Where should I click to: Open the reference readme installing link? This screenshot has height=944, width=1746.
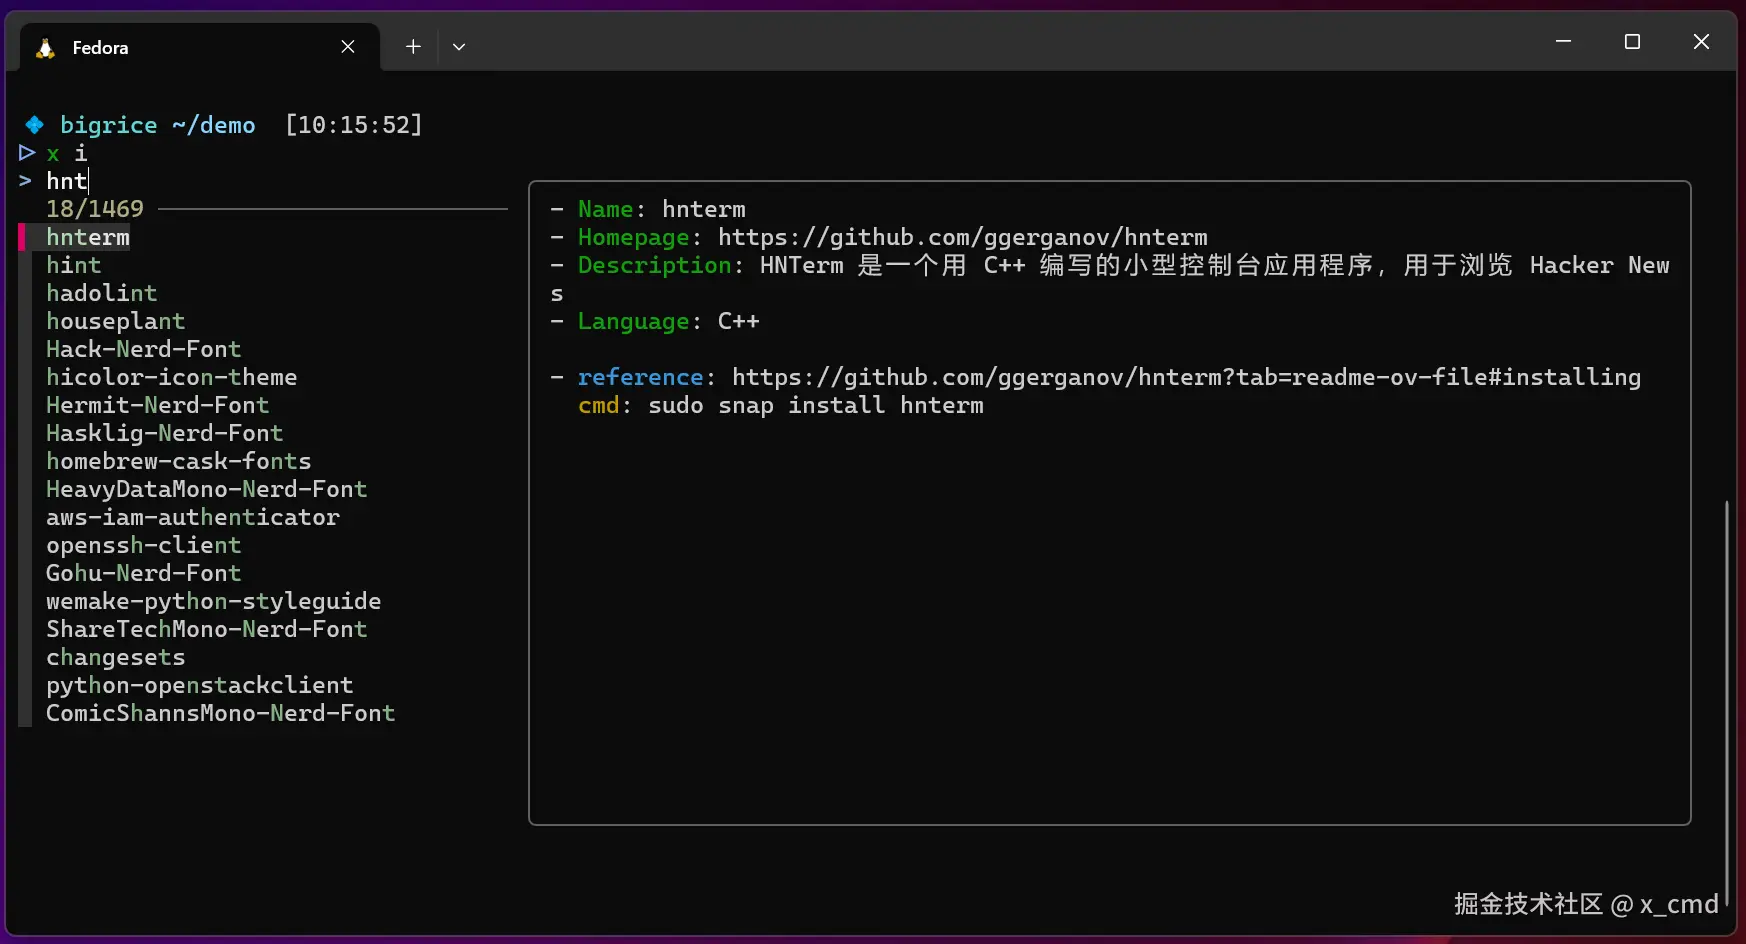coord(1186,377)
